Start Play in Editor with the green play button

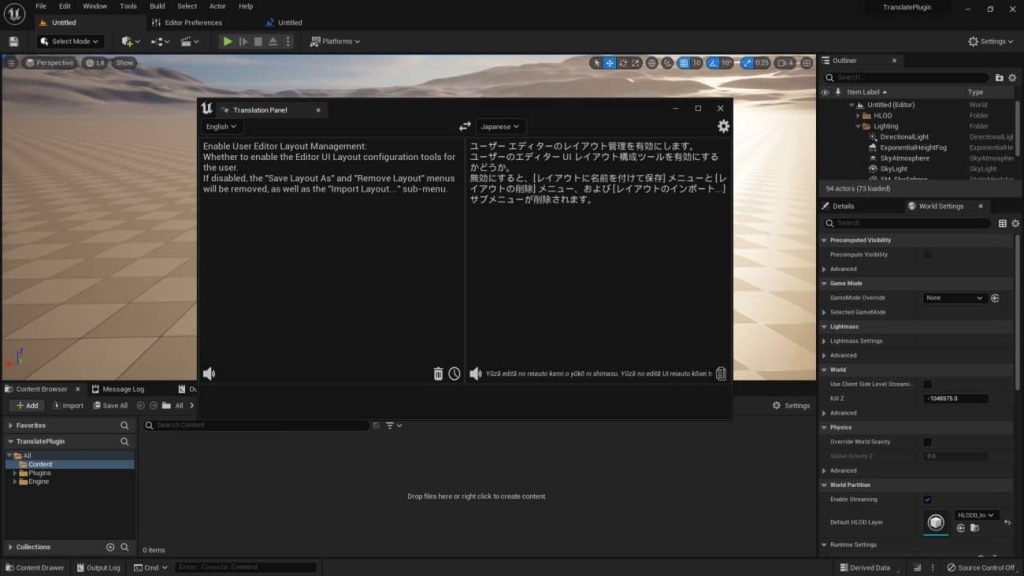pyautogui.click(x=227, y=41)
